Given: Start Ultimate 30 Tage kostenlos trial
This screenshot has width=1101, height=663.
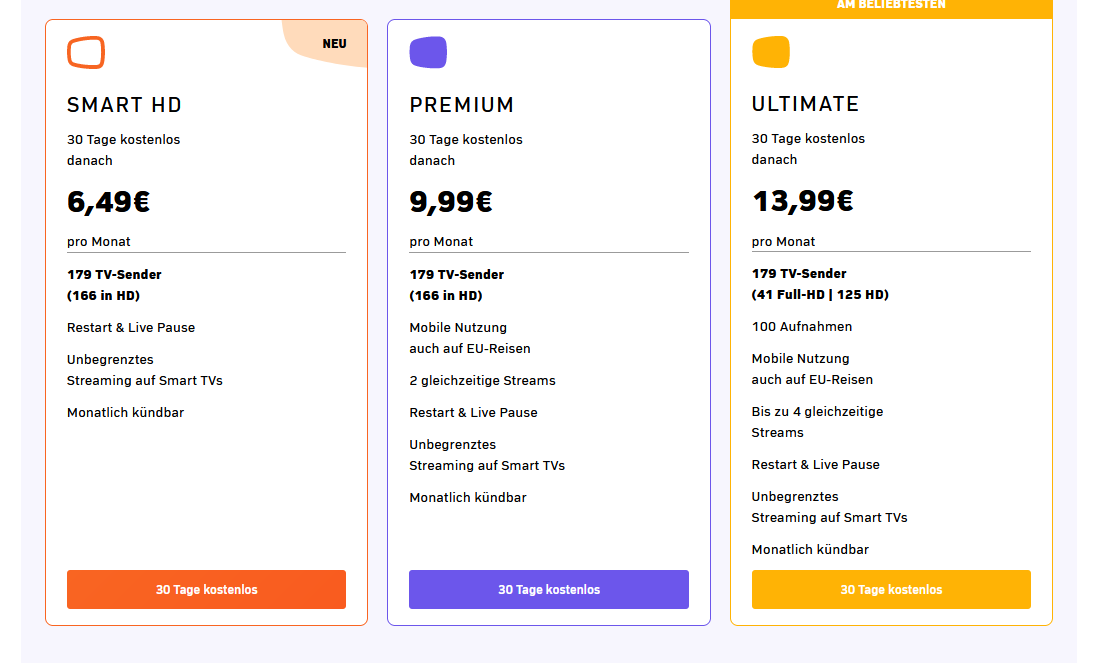Looking at the screenshot, I should point(891,589).
